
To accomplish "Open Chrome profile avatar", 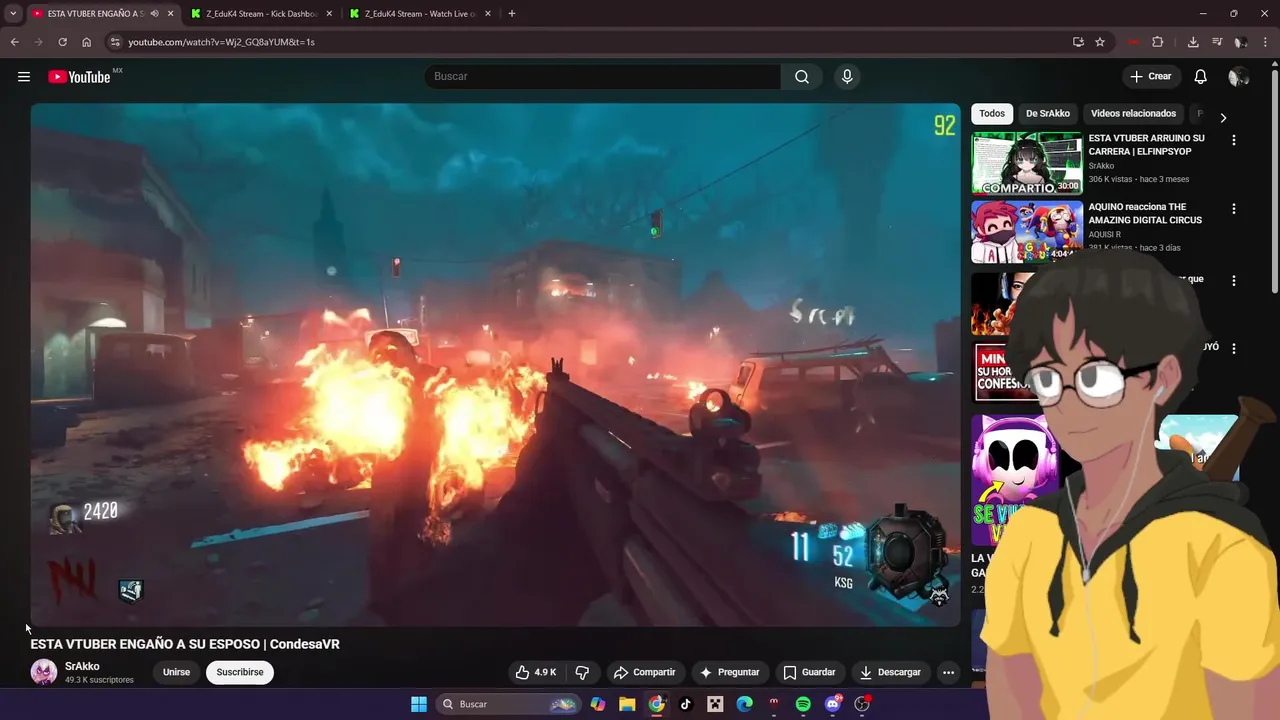I will [1240, 42].
